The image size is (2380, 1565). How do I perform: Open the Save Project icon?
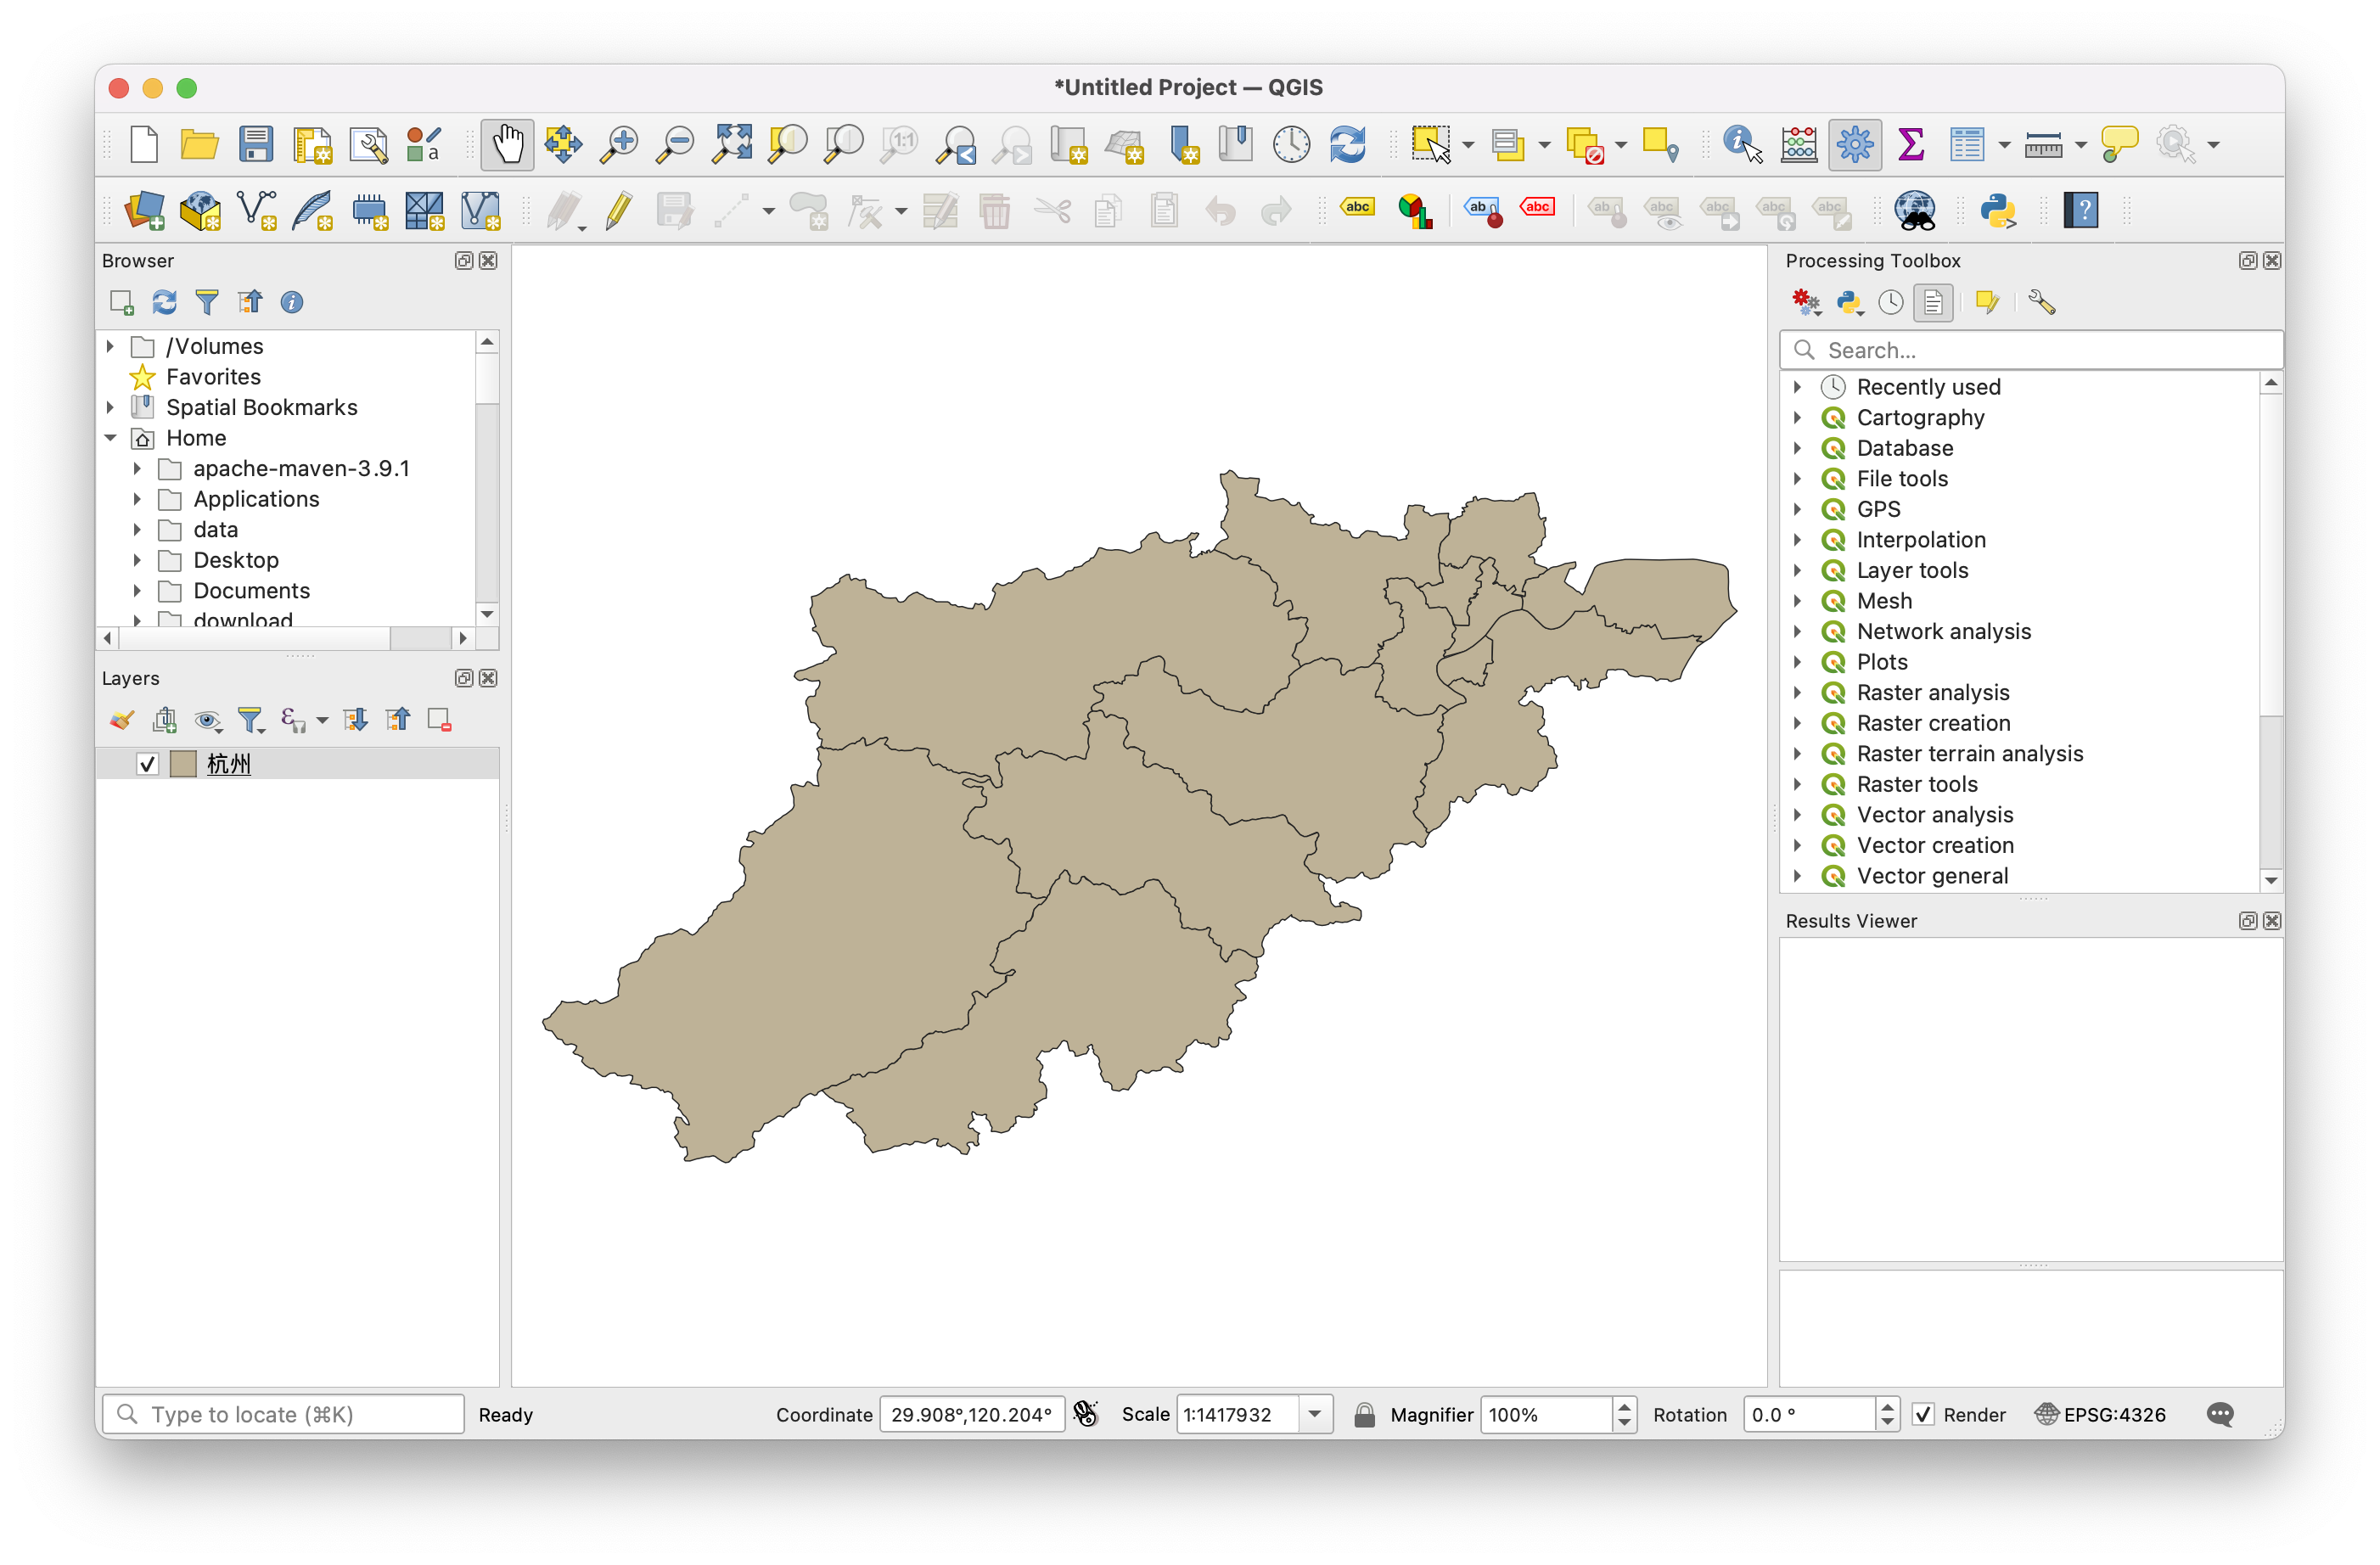[256, 145]
